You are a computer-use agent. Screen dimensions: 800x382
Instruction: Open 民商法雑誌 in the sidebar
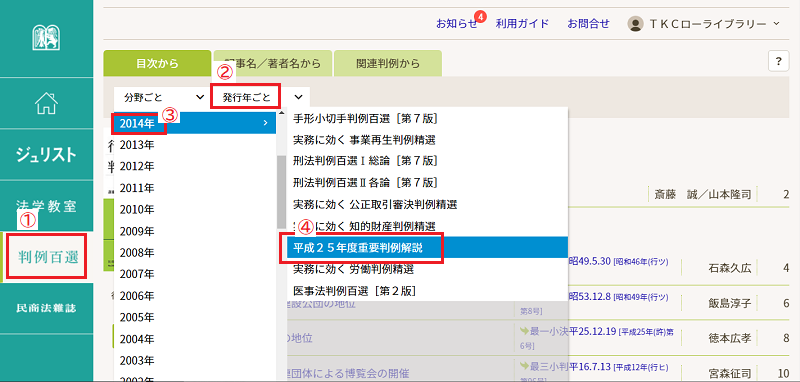(x=46, y=309)
